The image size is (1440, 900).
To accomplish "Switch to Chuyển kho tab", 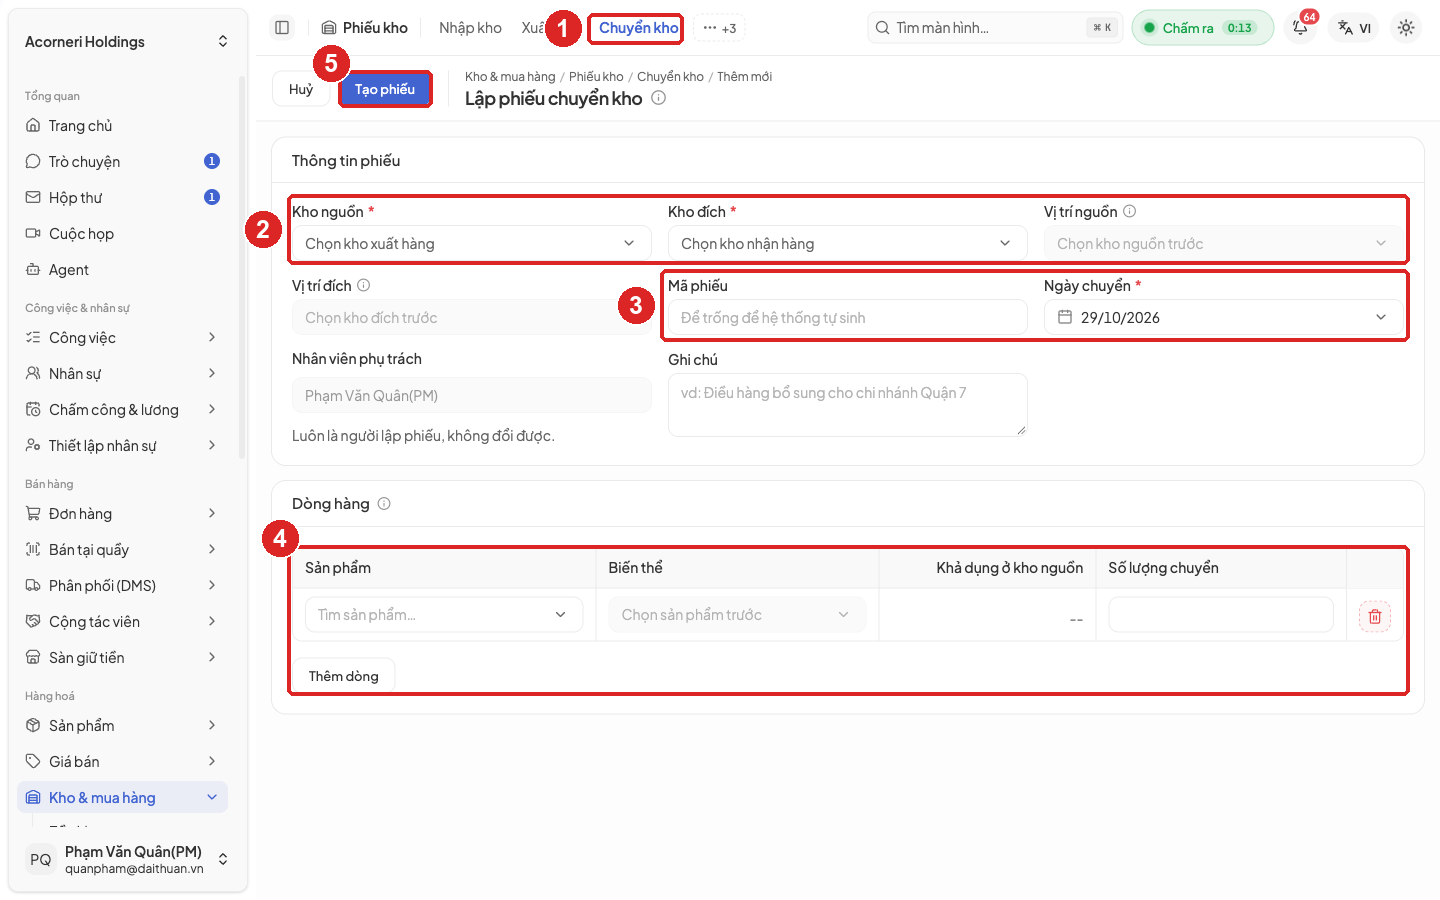I will point(638,28).
